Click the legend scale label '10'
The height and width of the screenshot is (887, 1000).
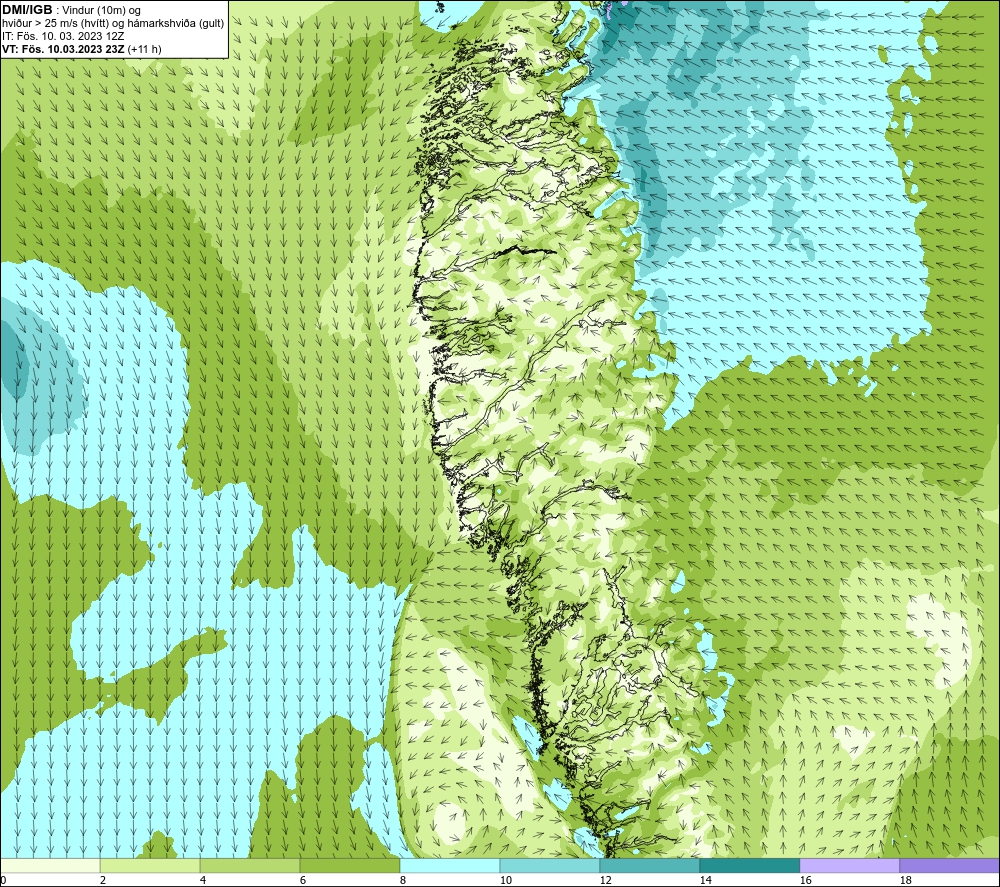[506, 881]
